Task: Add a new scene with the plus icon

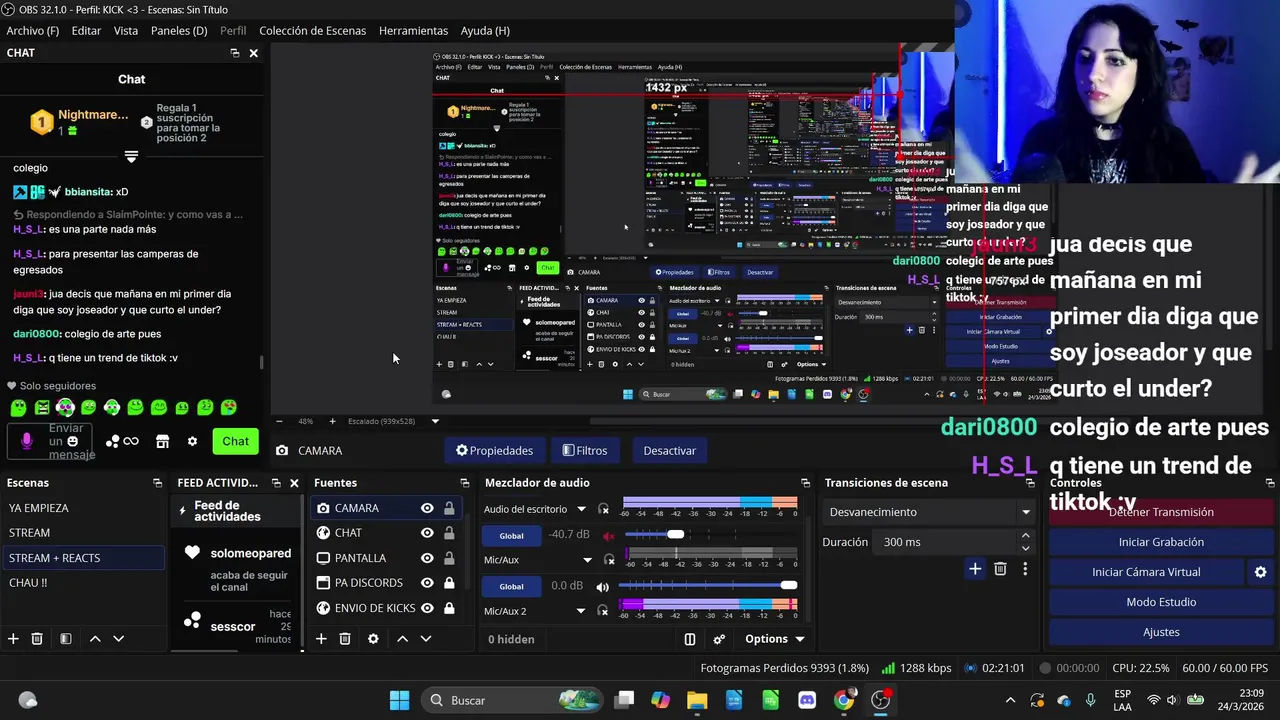Action: 13,638
